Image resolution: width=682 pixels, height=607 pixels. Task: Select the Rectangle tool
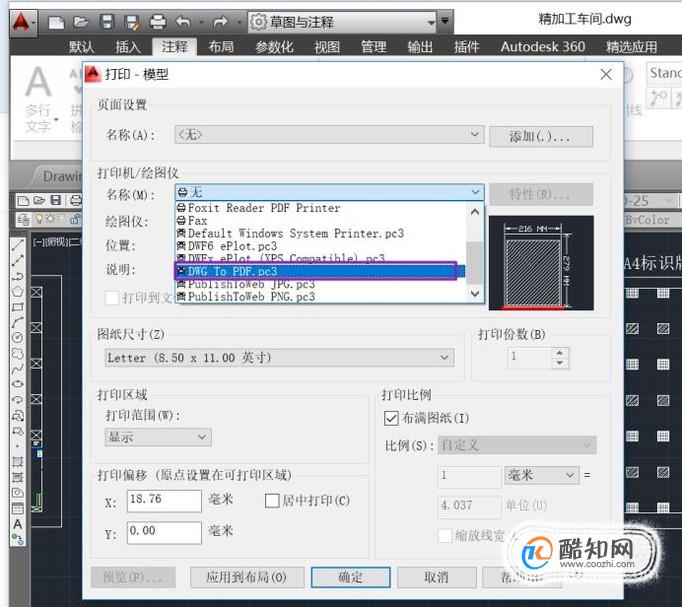point(17,307)
